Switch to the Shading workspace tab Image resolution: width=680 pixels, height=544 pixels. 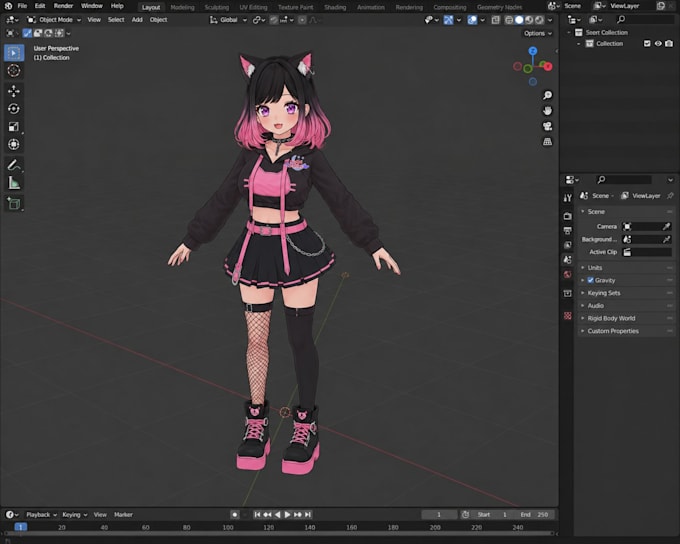coord(335,7)
